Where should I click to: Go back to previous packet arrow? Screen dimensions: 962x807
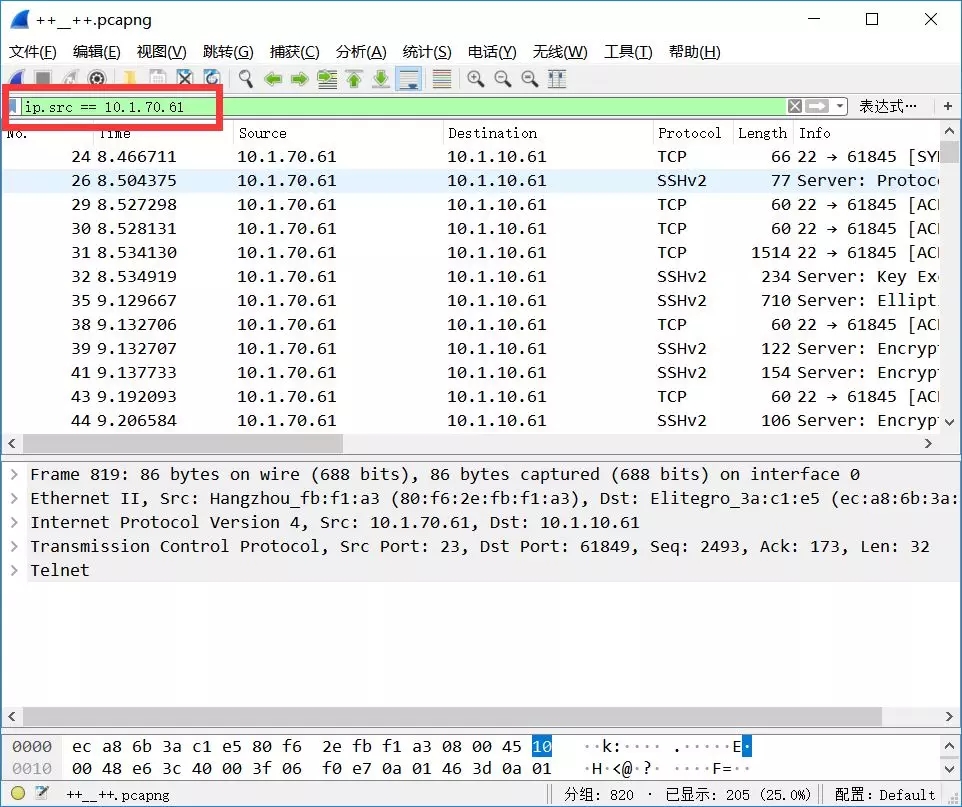(x=272, y=79)
